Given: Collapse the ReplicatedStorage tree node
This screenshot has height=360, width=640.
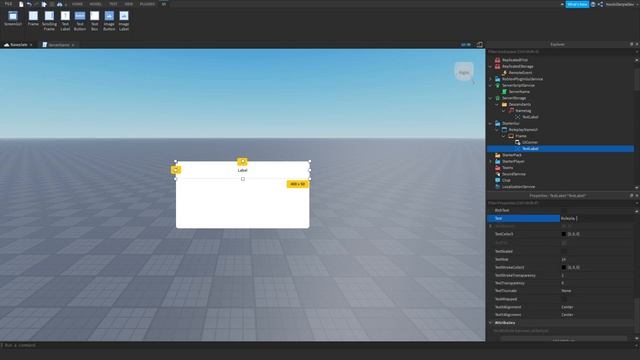Looking at the screenshot, I should 491,66.
